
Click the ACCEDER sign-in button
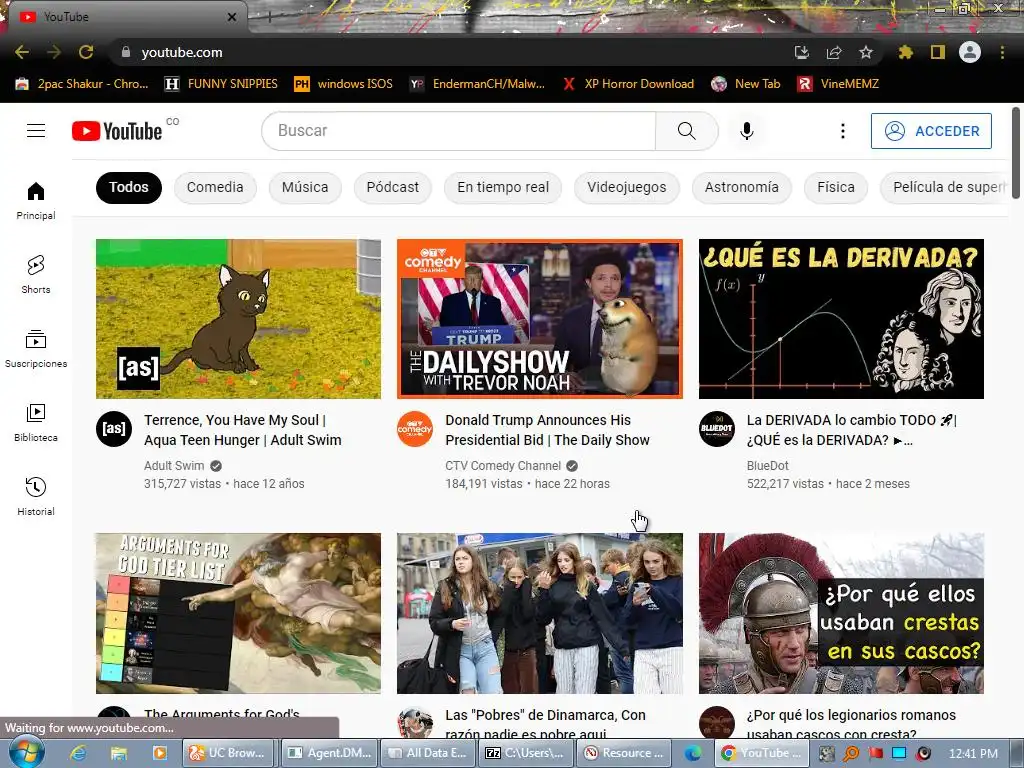tap(931, 131)
